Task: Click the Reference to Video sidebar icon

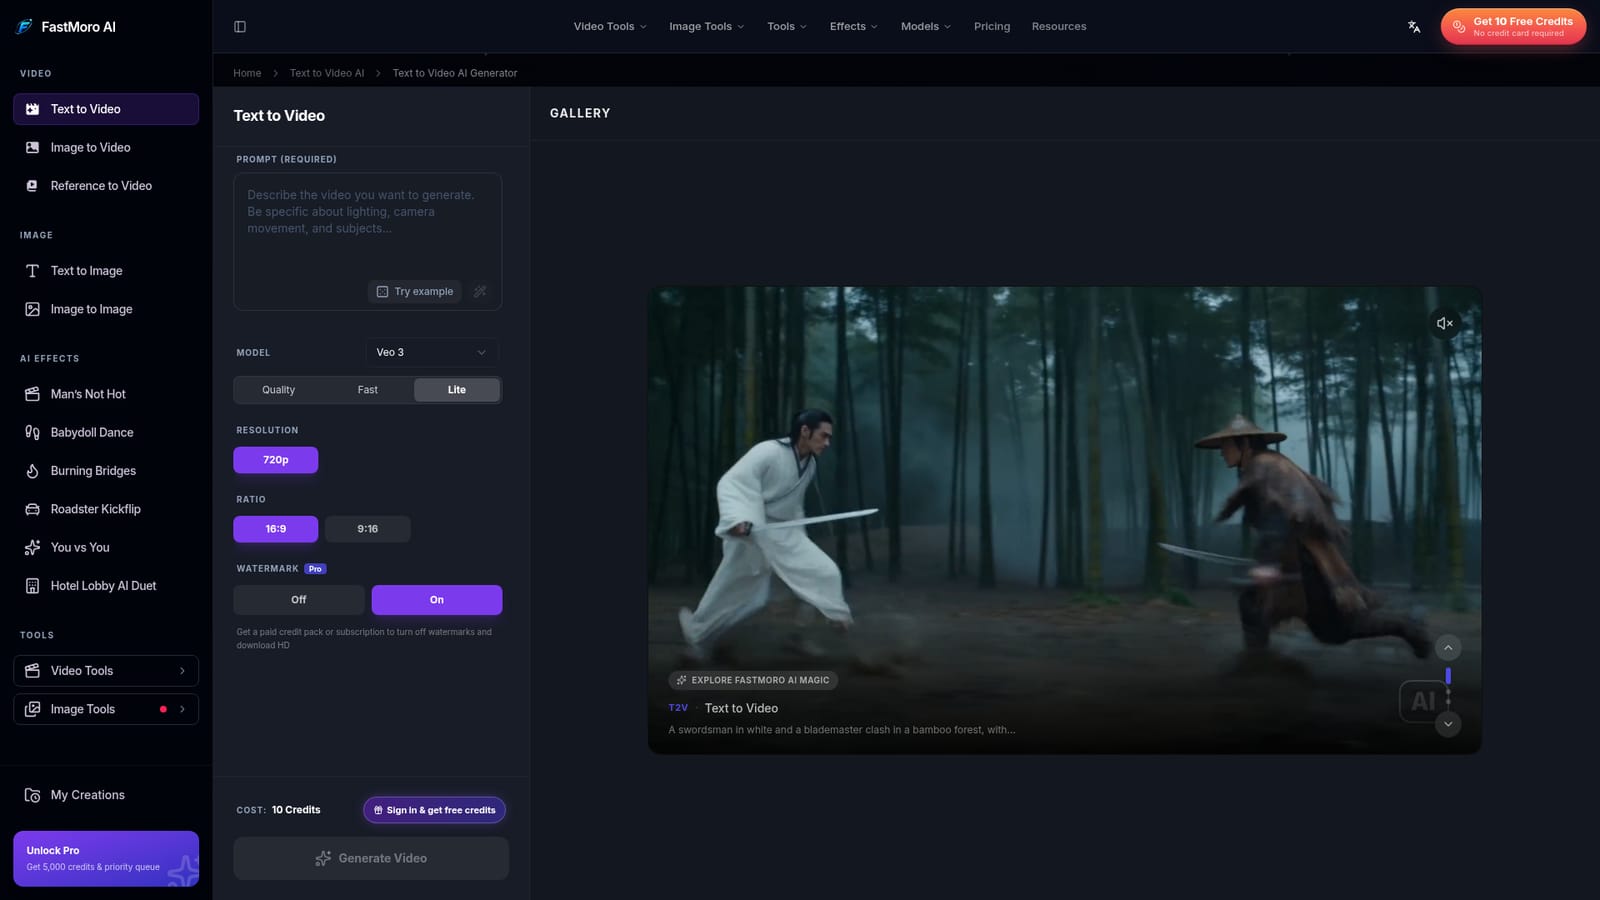Action: coord(32,186)
